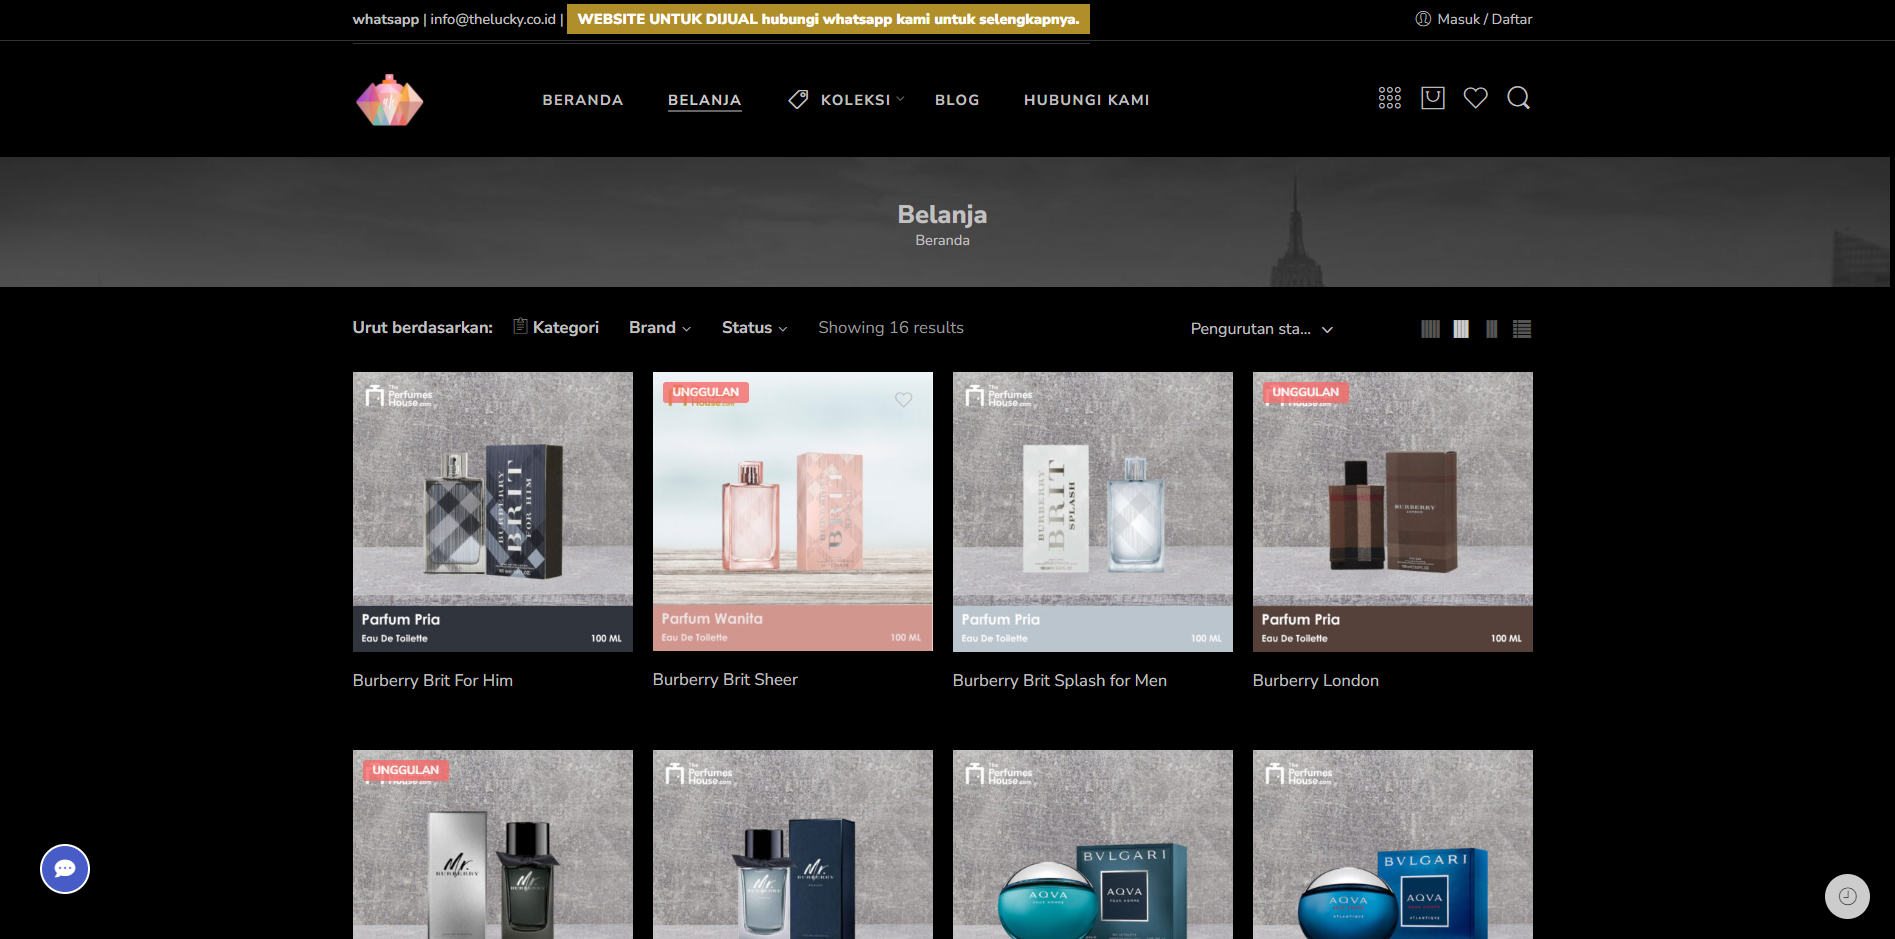Click the Beranda breadcrumb under Belanja
Screen dimensions: 1895x939
tap(942, 240)
